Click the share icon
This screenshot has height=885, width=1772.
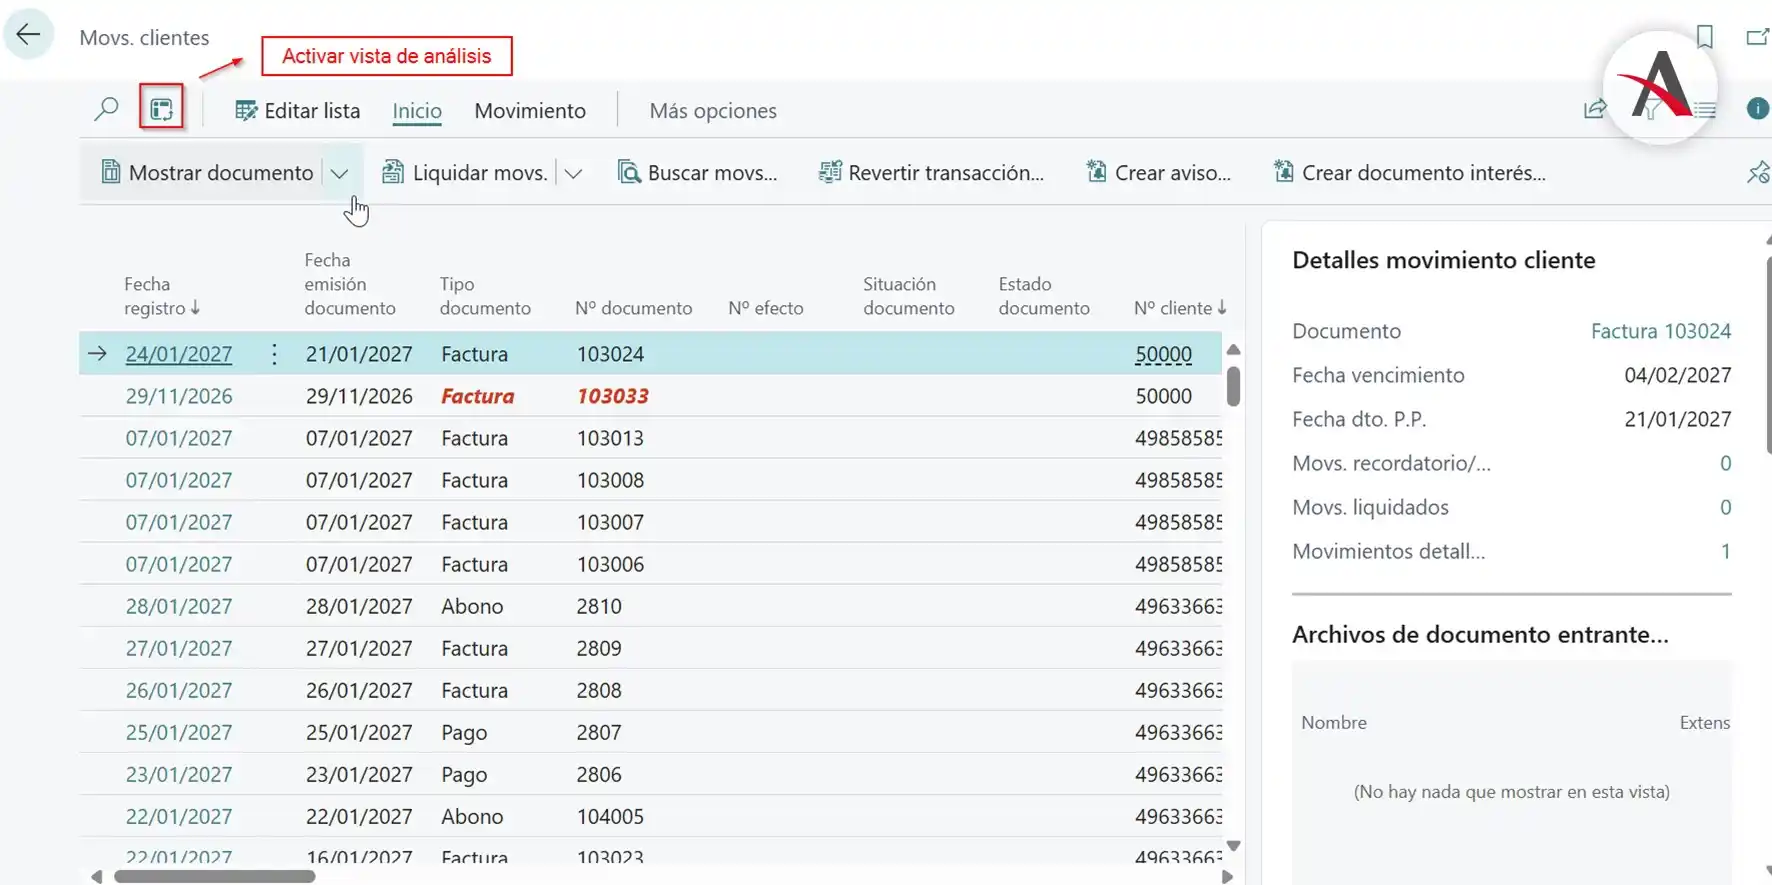1595,109
